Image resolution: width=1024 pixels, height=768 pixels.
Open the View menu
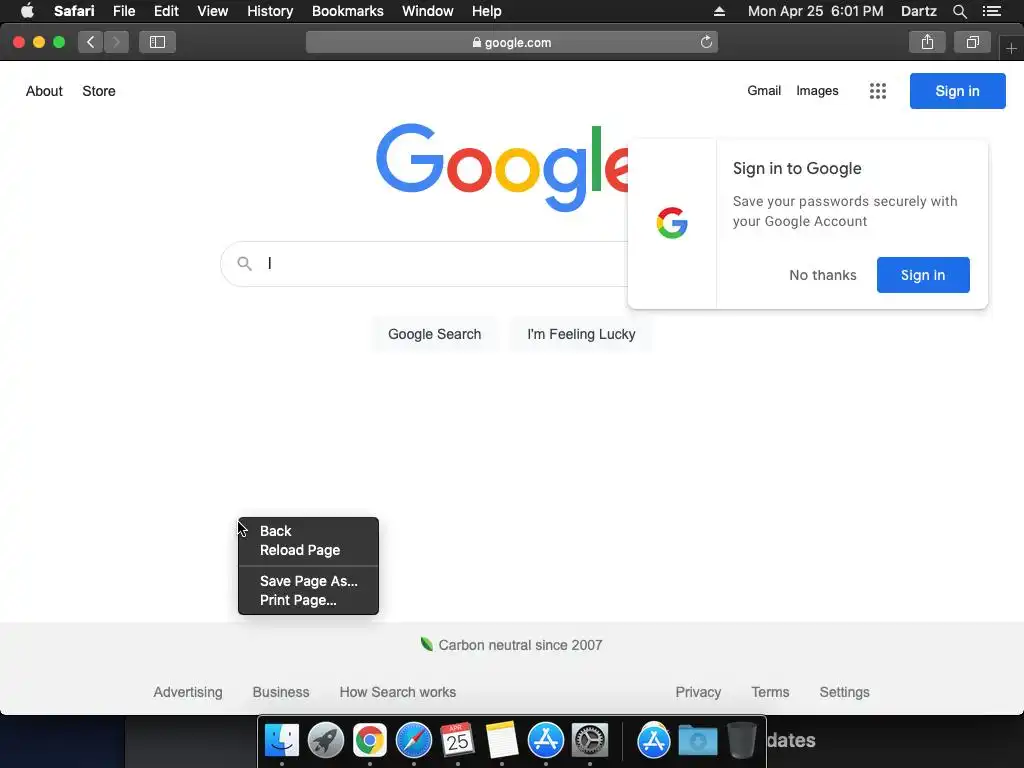pos(212,11)
